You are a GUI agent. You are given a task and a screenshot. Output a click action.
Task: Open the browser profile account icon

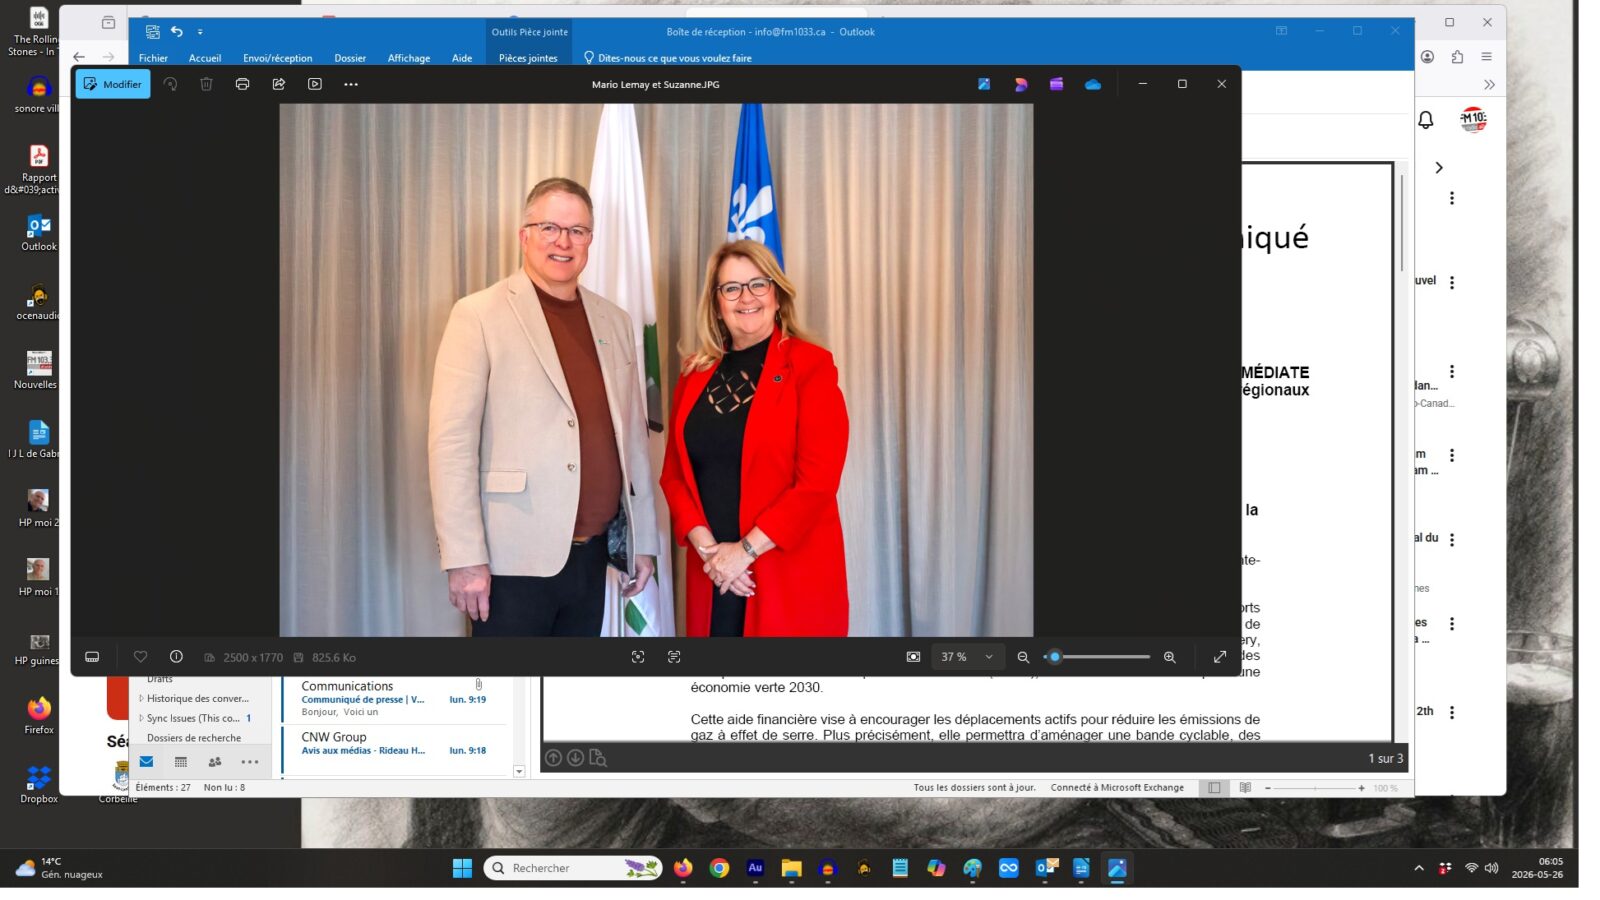(1428, 57)
